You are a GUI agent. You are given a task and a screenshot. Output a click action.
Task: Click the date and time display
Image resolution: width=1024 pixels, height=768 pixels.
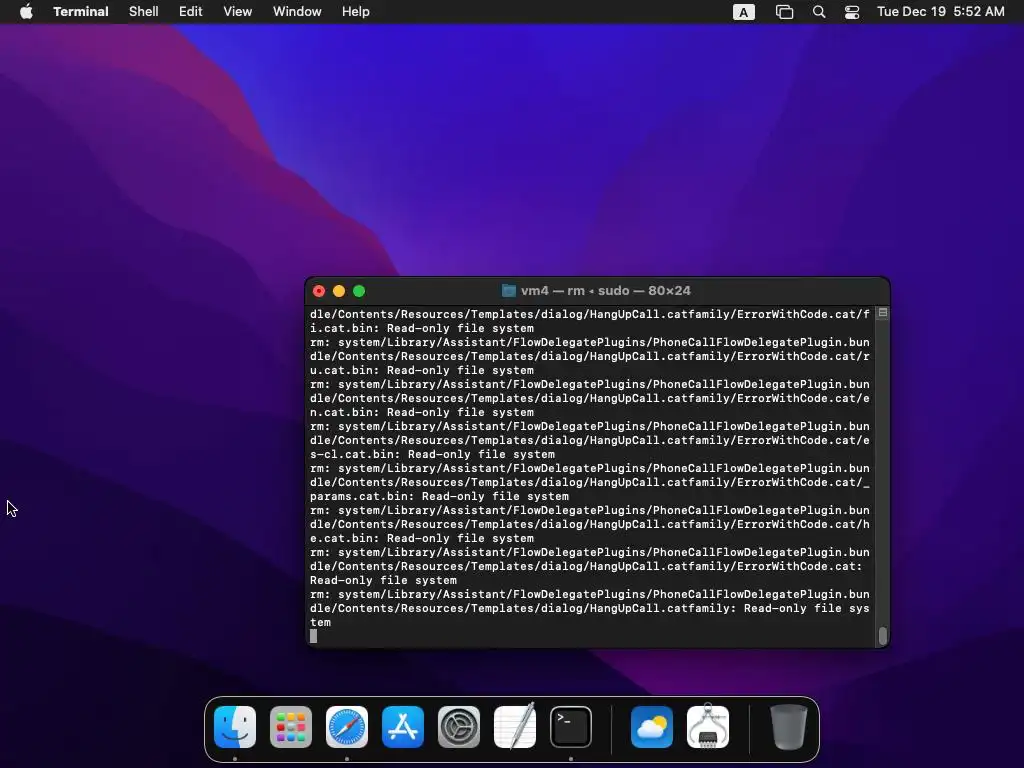click(940, 12)
